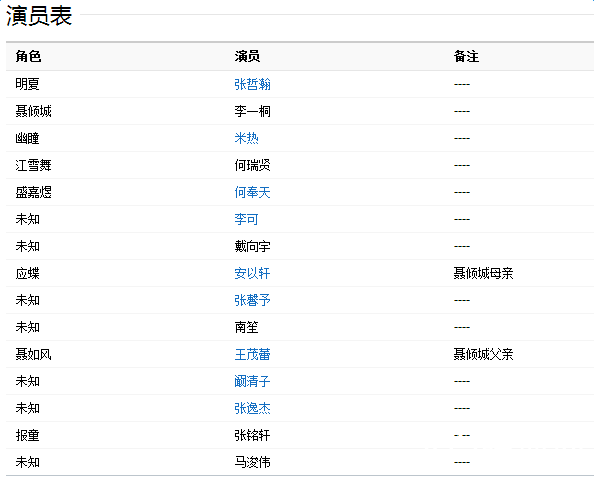Click the 未知 role in 阚清子's row
Viewport: 594px width, 484px height.
click(x=27, y=381)
